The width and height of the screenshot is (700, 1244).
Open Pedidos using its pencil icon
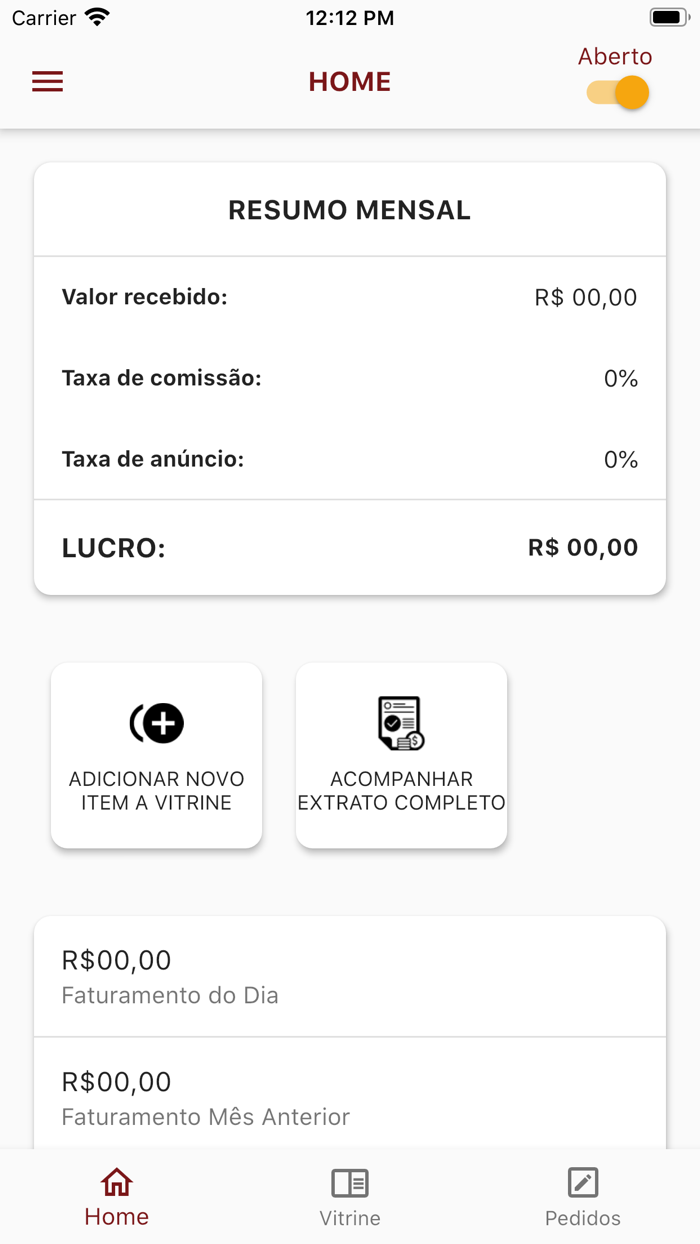[583, 1183]
